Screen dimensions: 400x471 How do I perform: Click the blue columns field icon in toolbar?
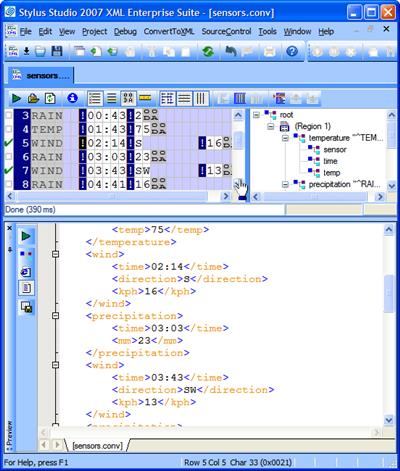coord(240,98)
